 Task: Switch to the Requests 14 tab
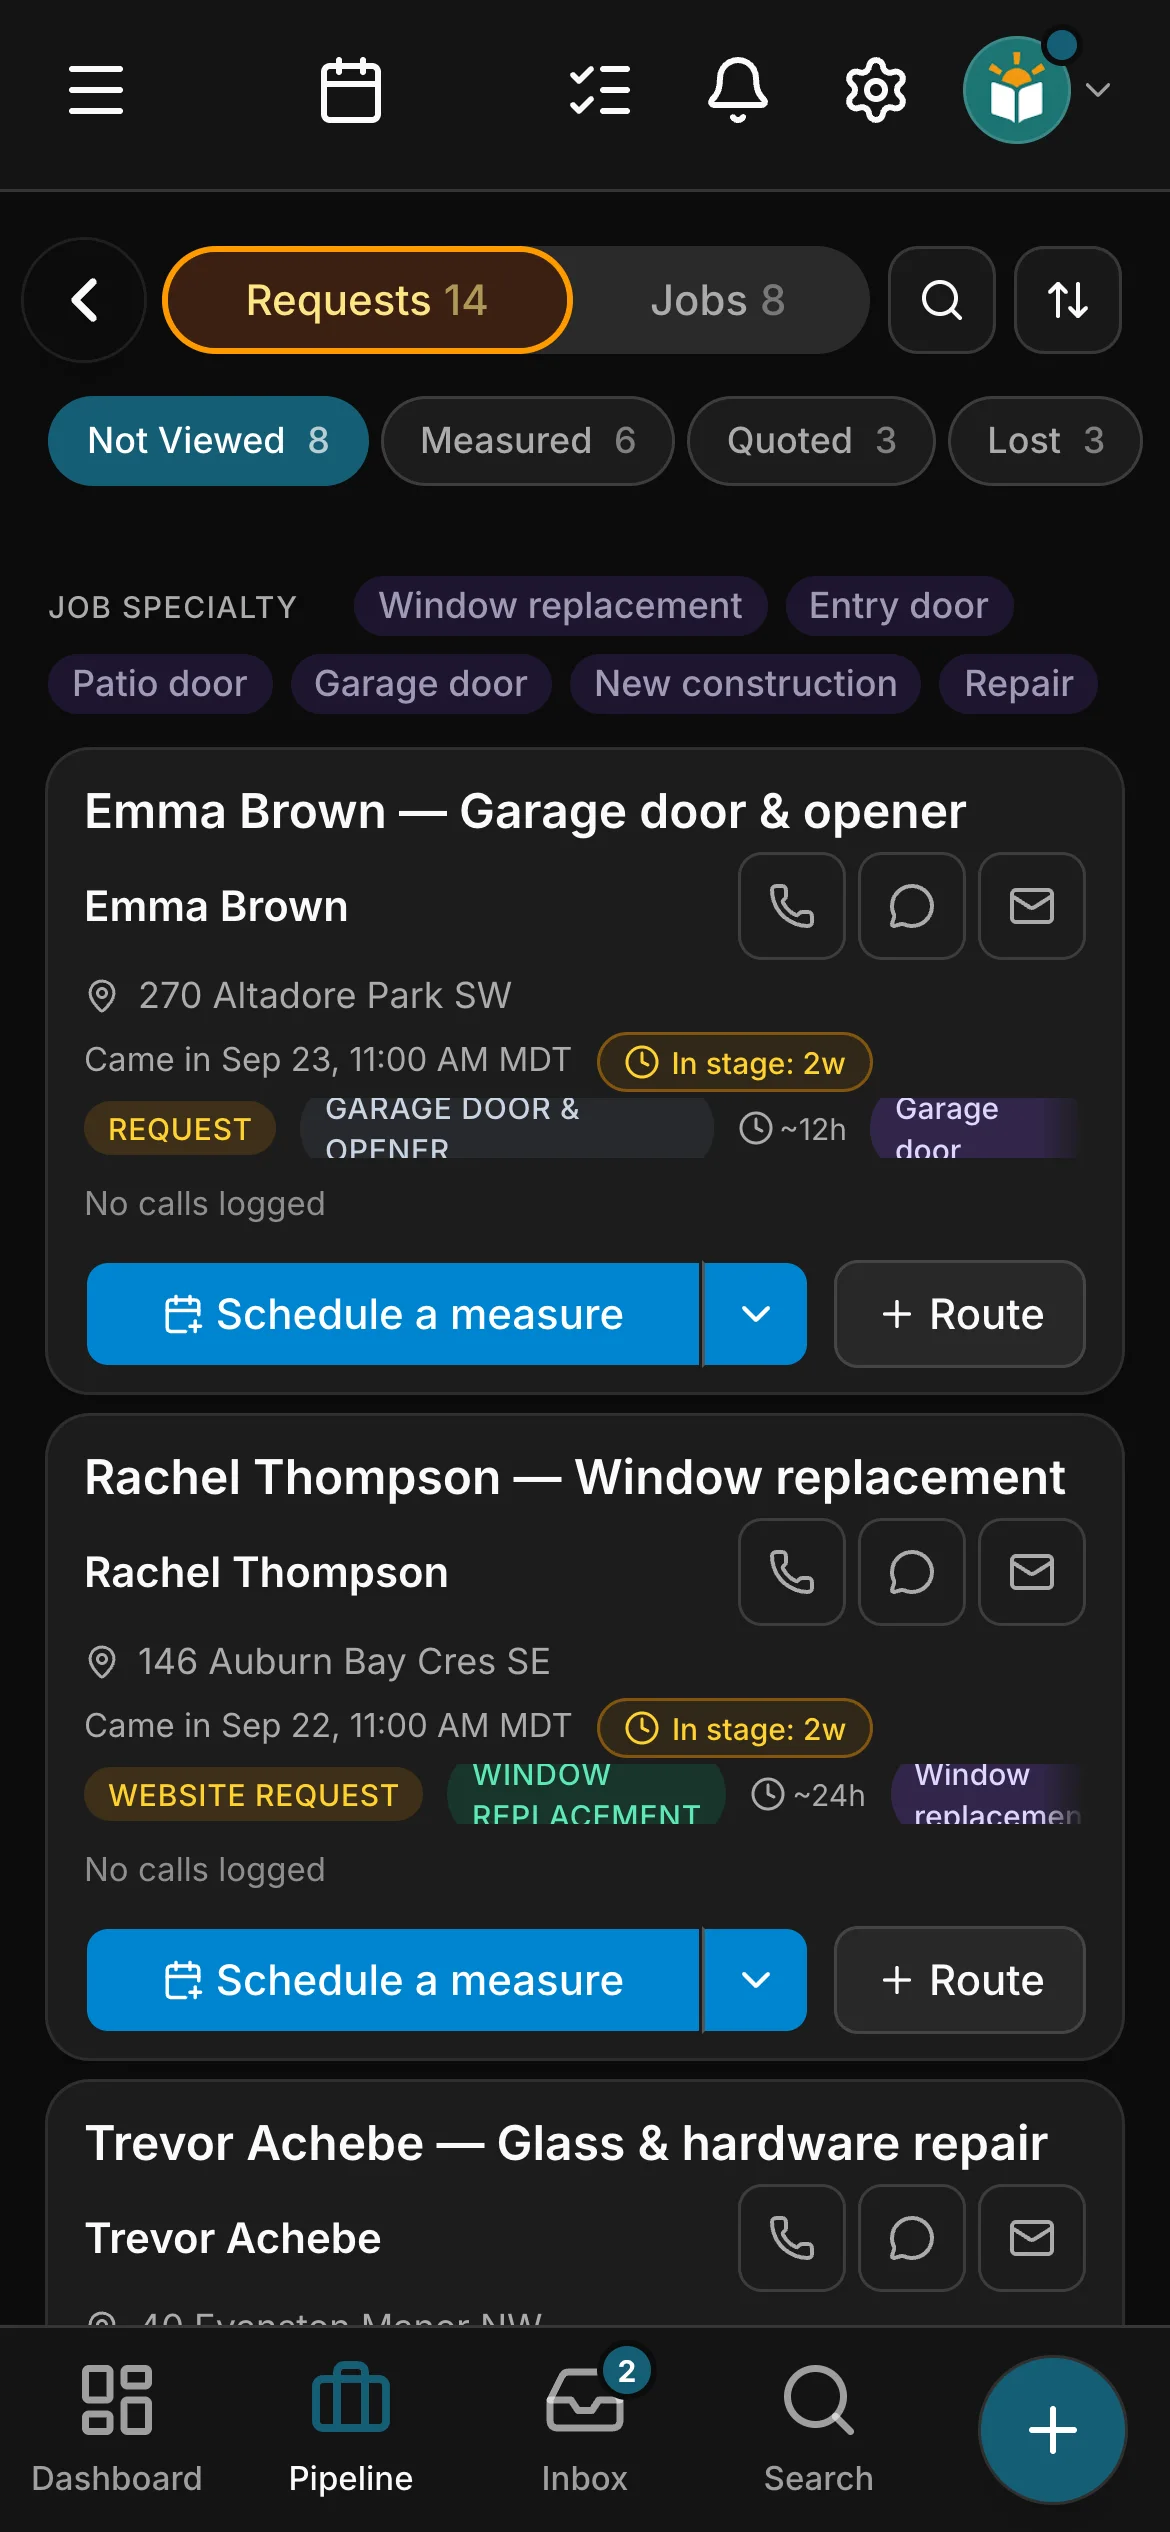click(x=367, y=300)
